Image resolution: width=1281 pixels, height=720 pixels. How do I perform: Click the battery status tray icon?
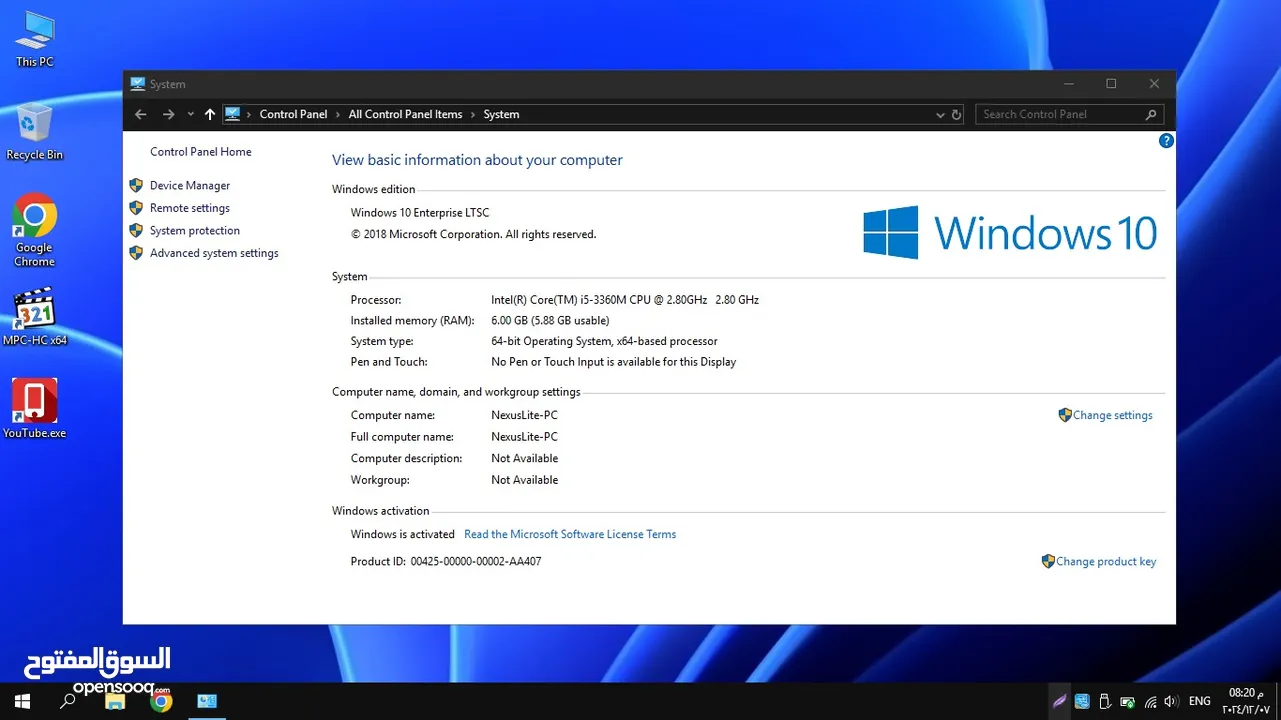(1127, 701)
